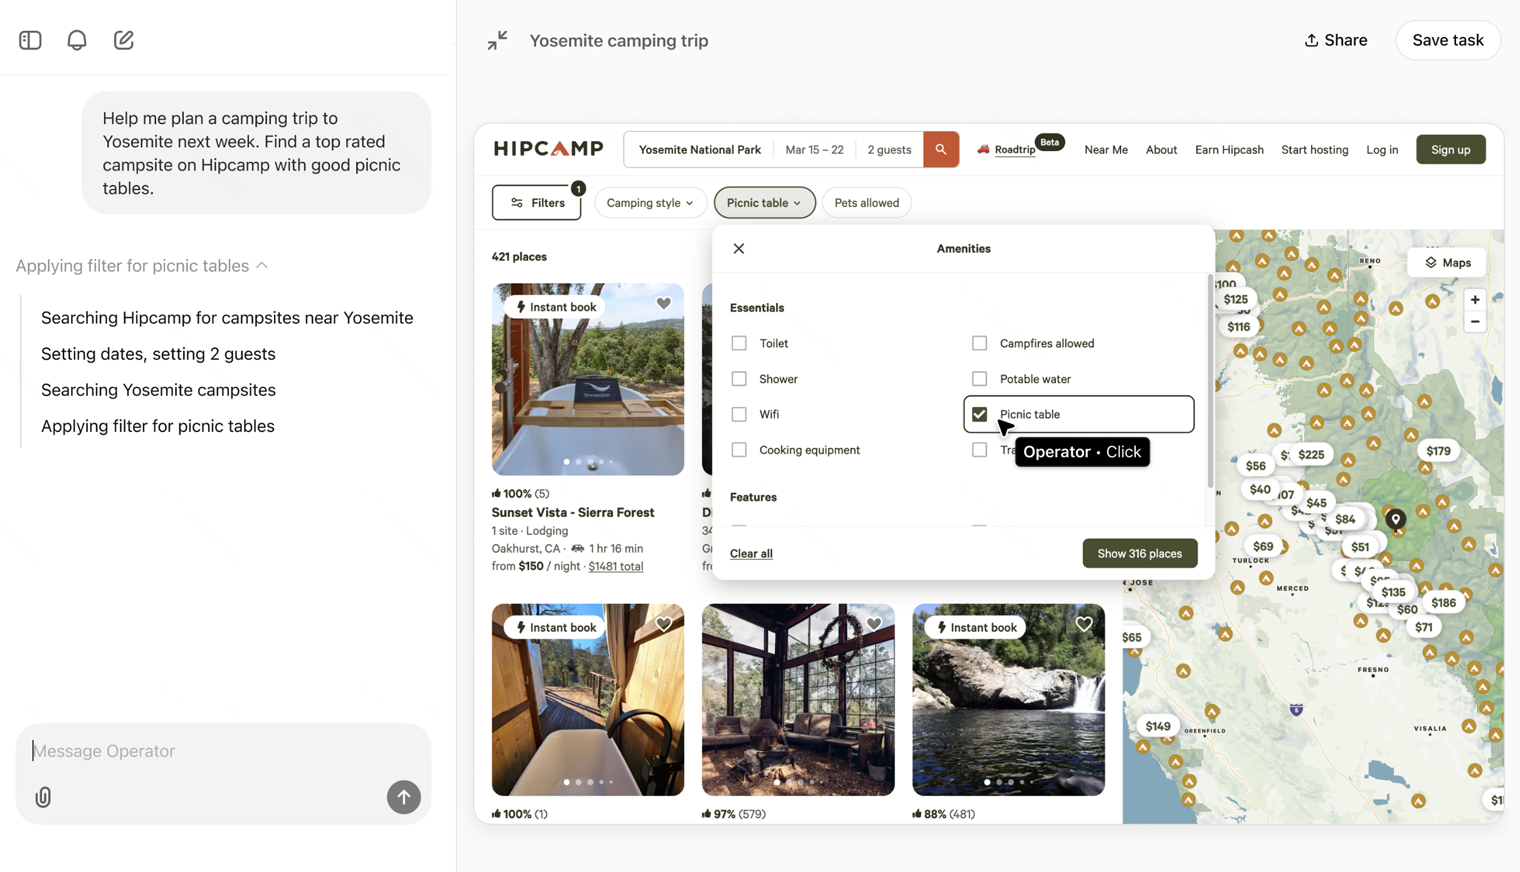
Task: Click Log in on Hipcamp navigation
Action: tap(1382, 150)
